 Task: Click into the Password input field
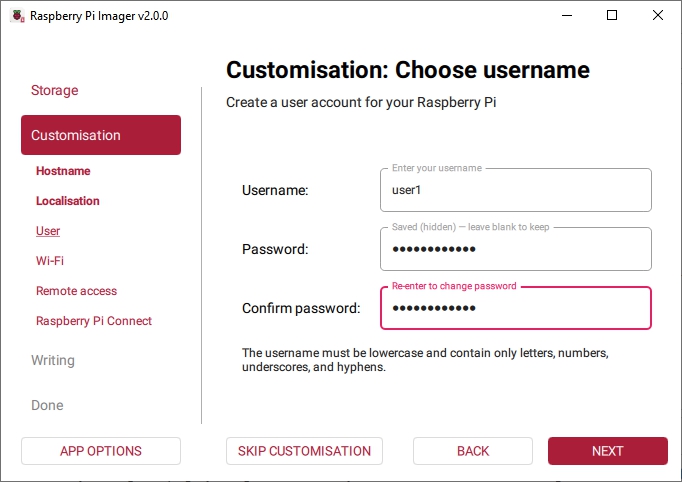(515, 249)
